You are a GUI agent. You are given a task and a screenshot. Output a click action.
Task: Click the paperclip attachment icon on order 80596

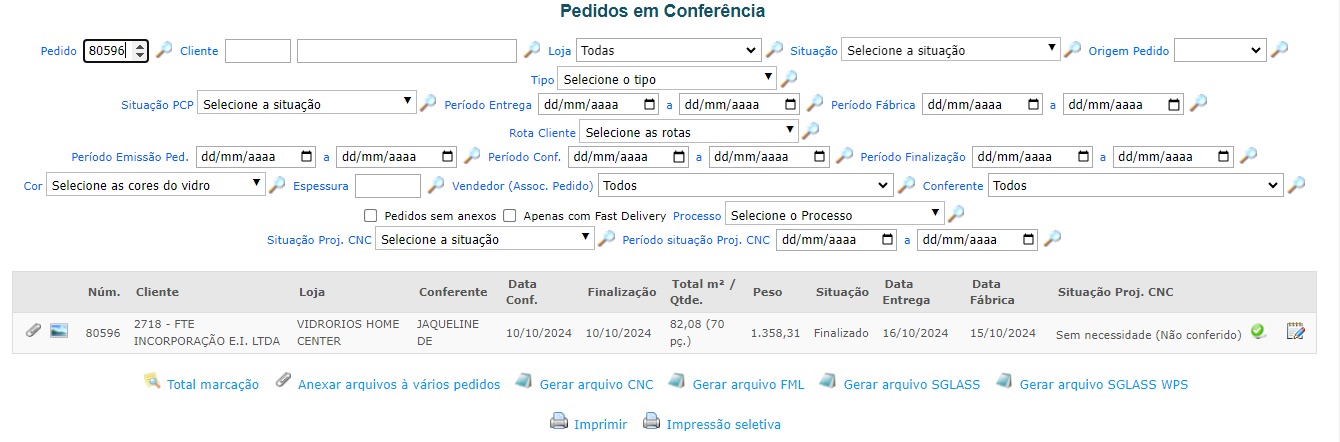[33, 331]
